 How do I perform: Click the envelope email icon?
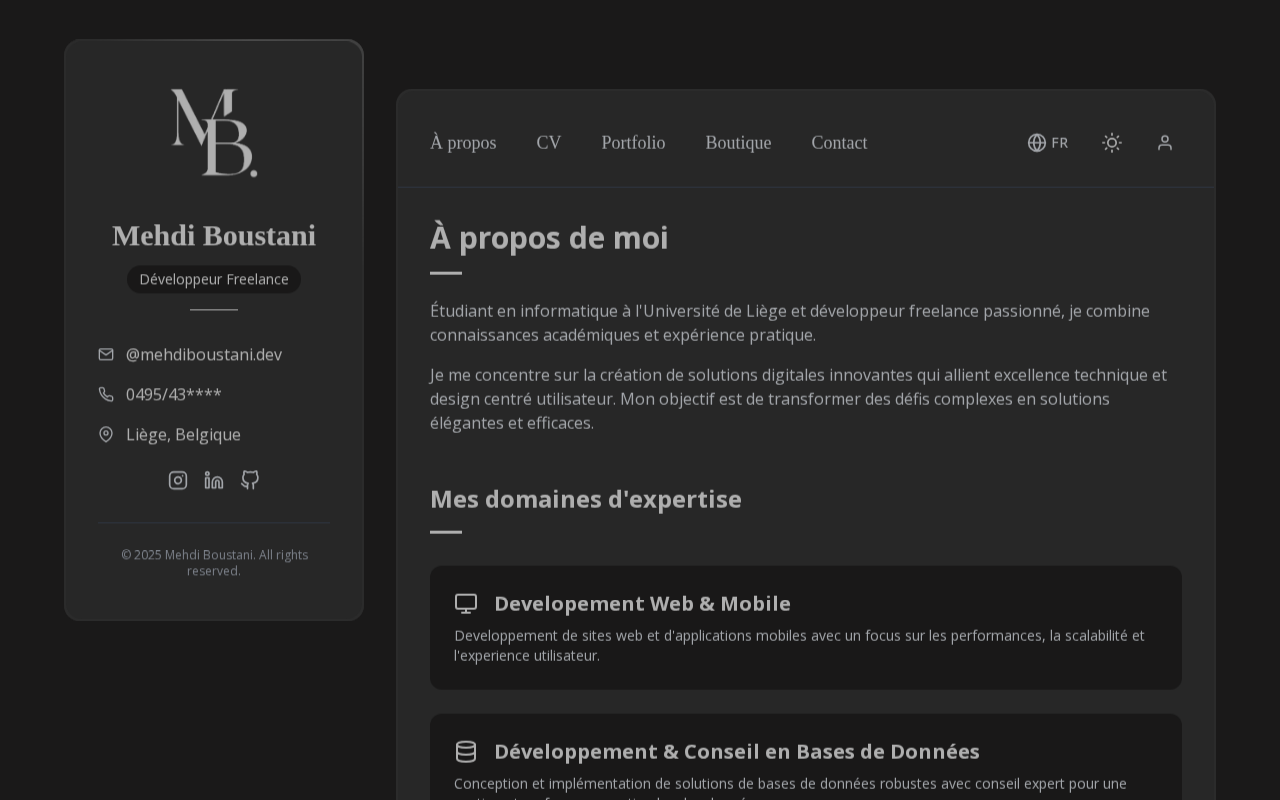click(106, 354)
